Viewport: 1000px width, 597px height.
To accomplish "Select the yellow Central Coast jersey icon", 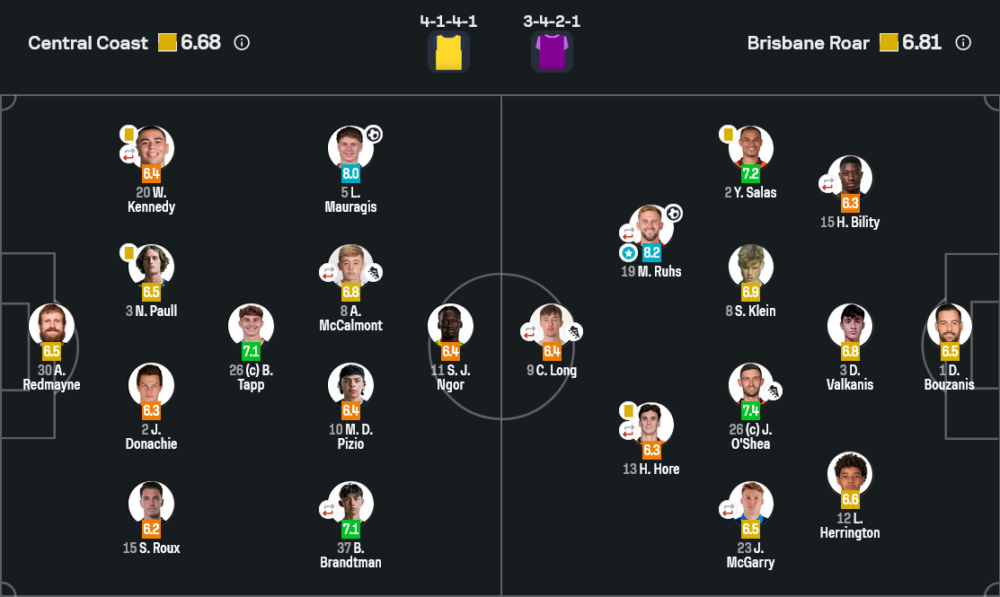I will tap(448, 52).
